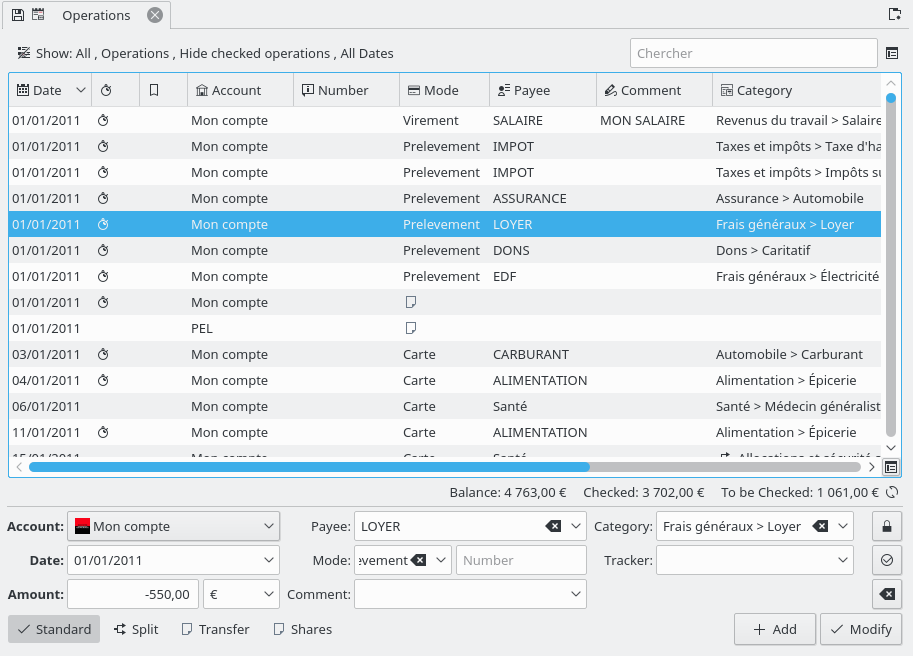This screenshot has height=656, width=913.
Task: Click the stopwatch icon on SALAIRE row
Action: pyautogui.click(x=103, y=120)
